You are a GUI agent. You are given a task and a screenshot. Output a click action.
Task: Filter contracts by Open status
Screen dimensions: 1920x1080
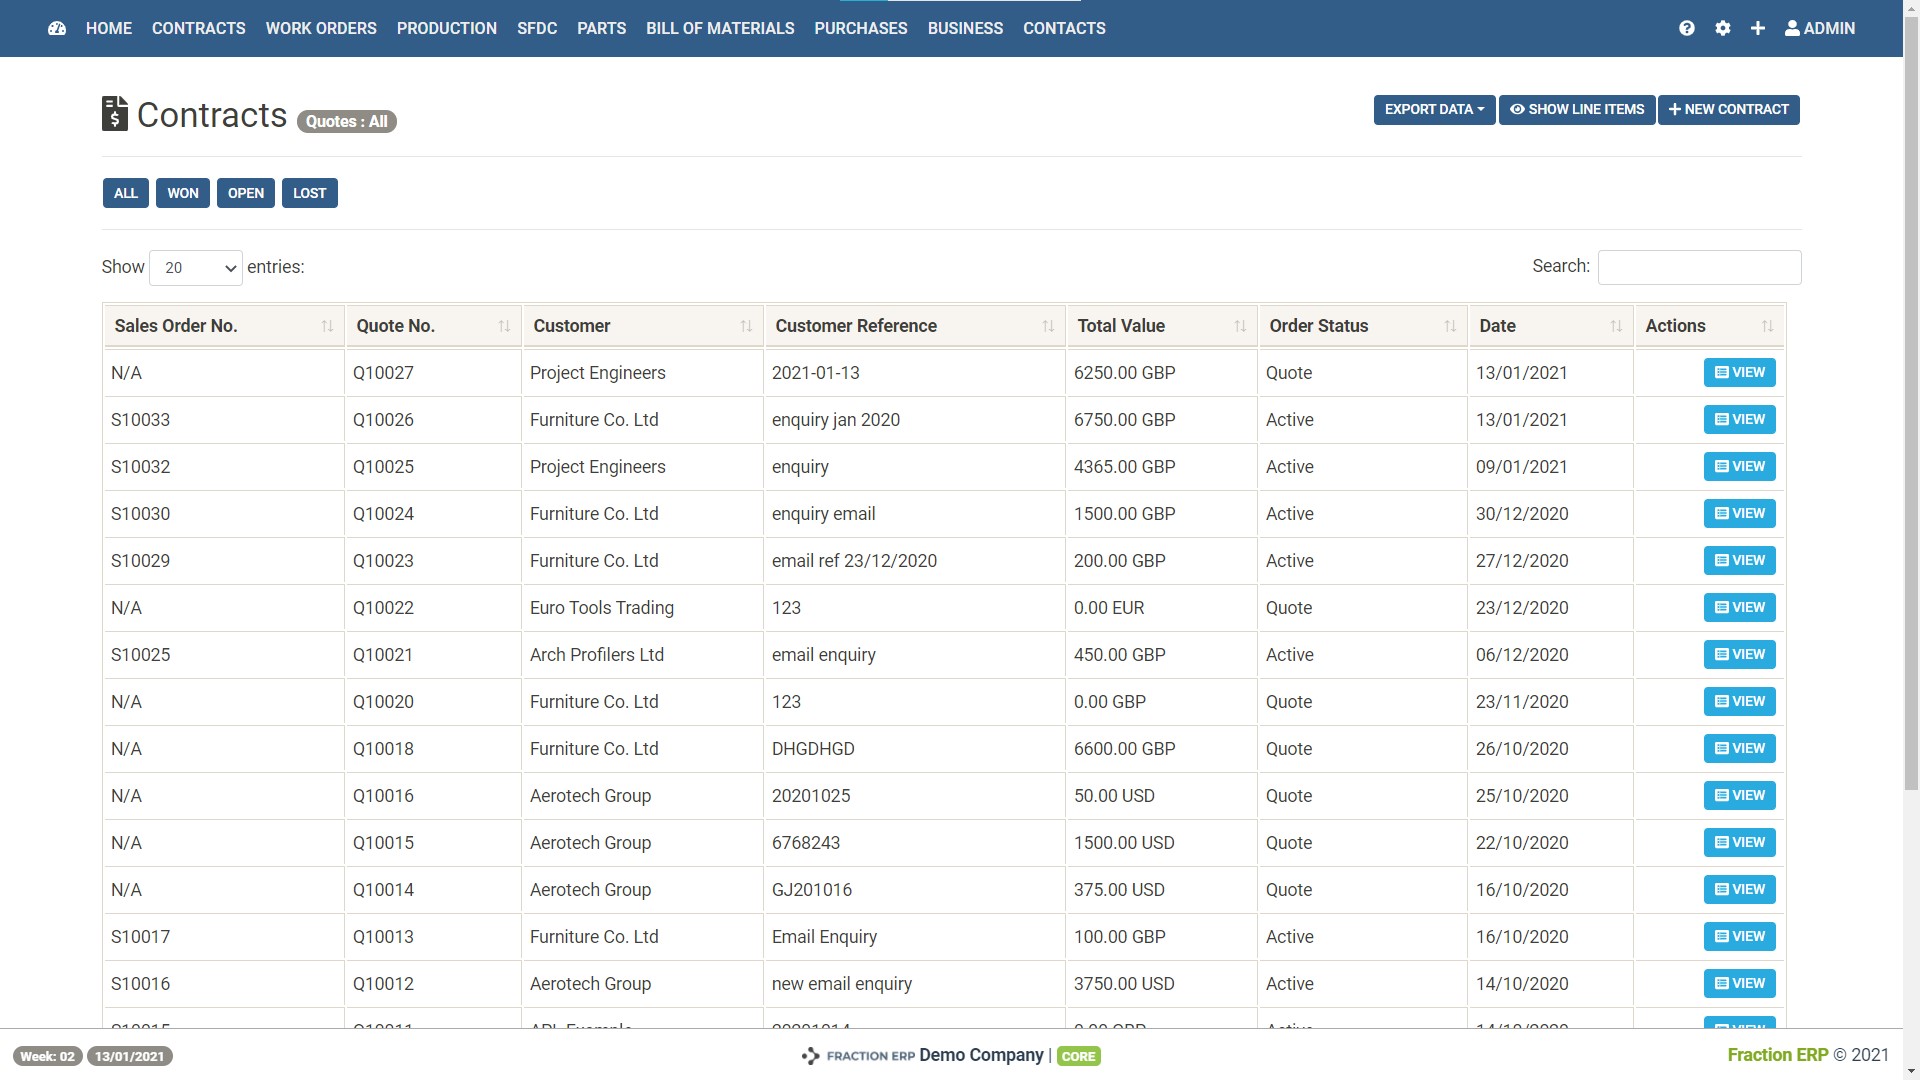pyautogui.click(x=245, y=193)
